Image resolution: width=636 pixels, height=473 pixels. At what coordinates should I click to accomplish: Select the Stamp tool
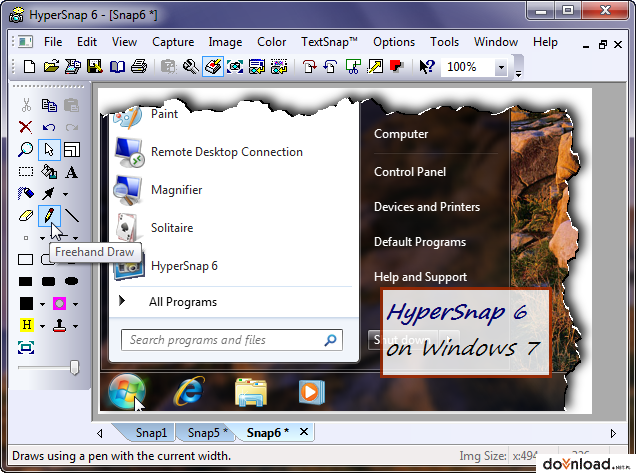click(60, 325)
